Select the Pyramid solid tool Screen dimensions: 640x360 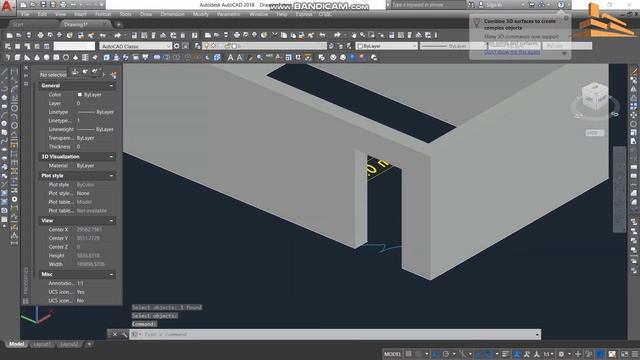click(76, 58)
